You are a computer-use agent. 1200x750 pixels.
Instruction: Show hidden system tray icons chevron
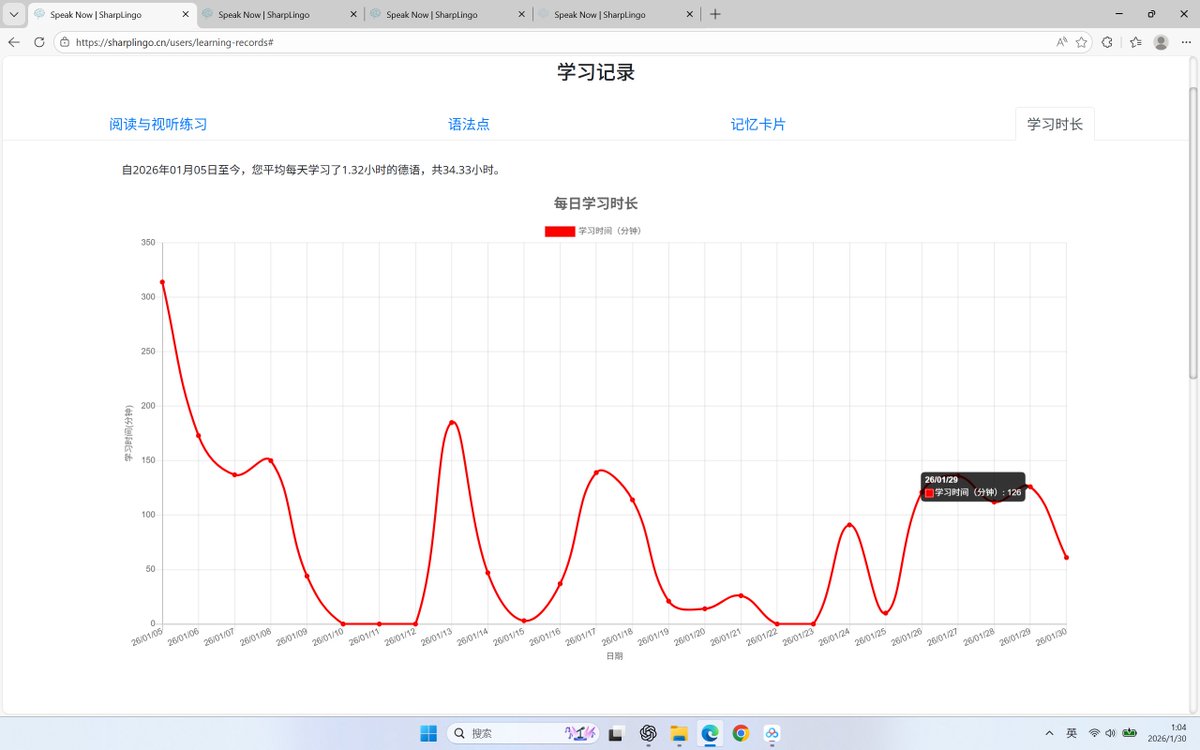tap(1049, 733)
